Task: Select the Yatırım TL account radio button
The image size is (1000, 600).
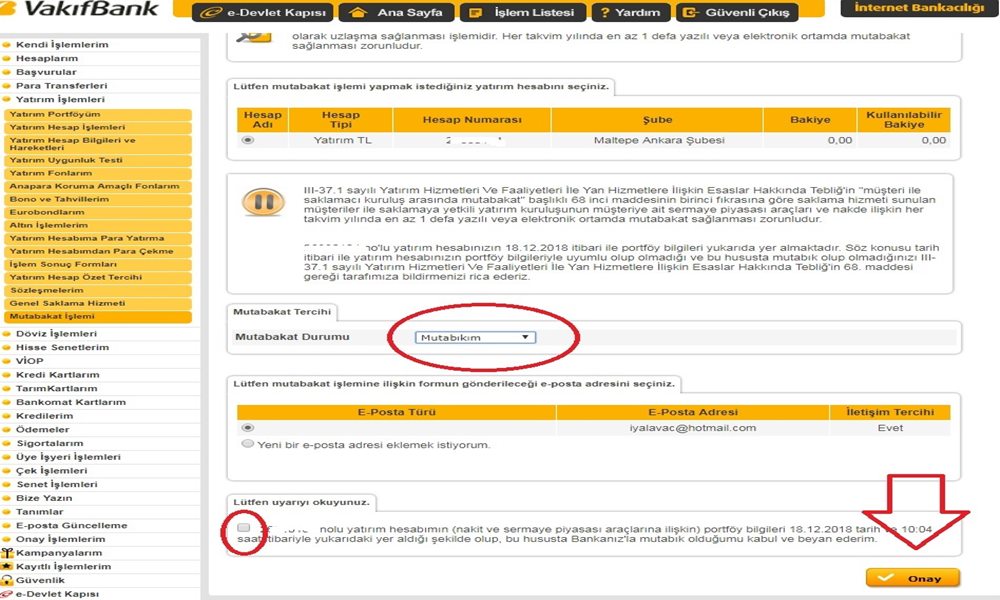Action: [x=248, y=140]
